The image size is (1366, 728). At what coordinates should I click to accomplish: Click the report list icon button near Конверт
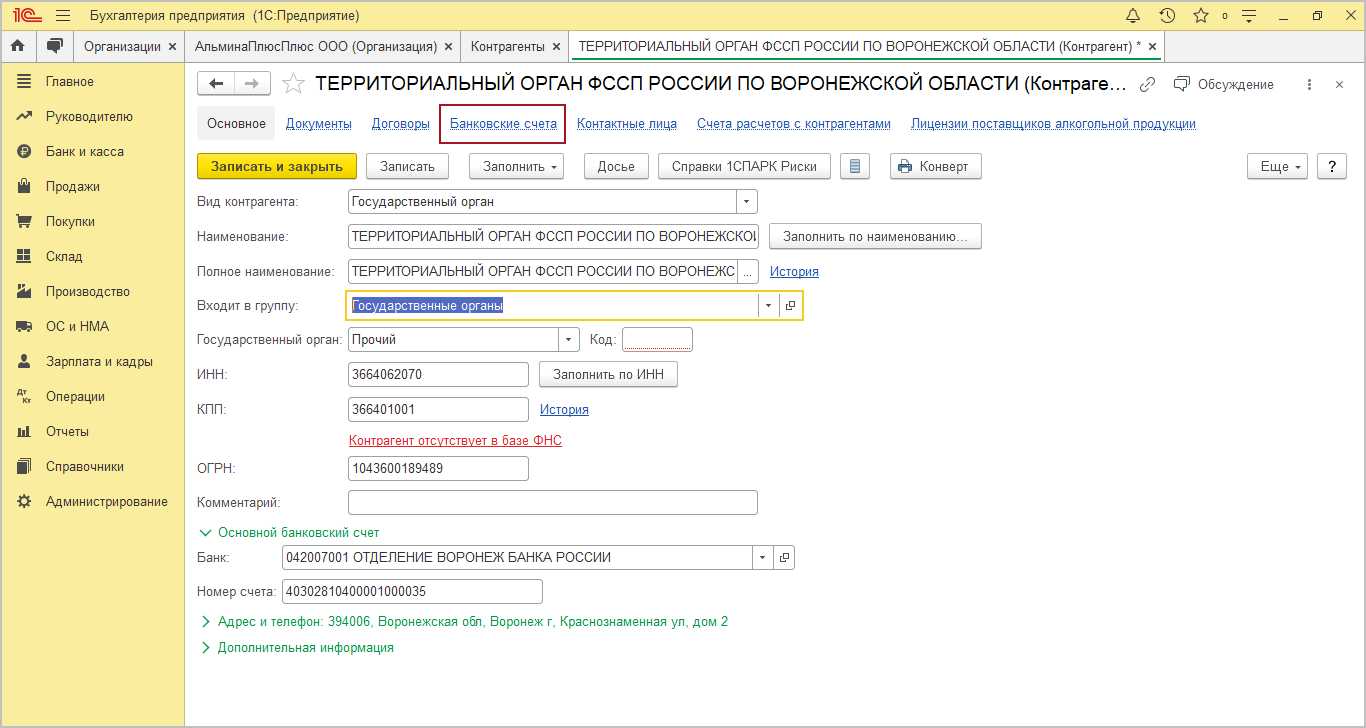tap(854, 166)
